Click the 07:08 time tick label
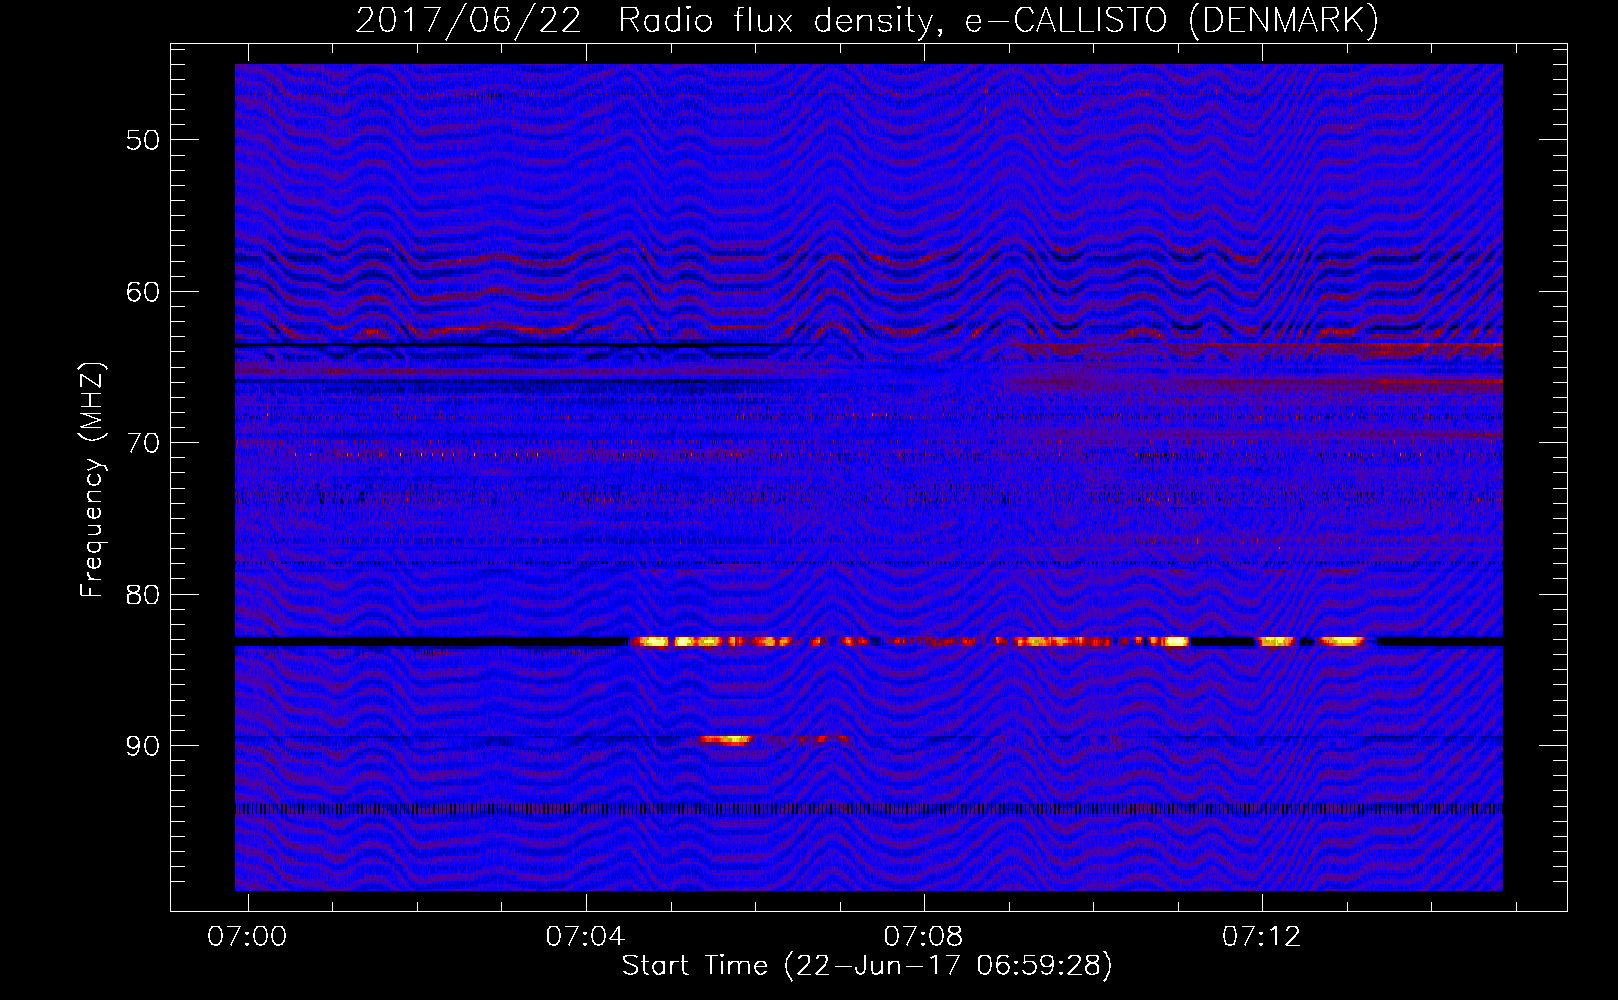1618x1000 pixels. click(x=923, y=936)
